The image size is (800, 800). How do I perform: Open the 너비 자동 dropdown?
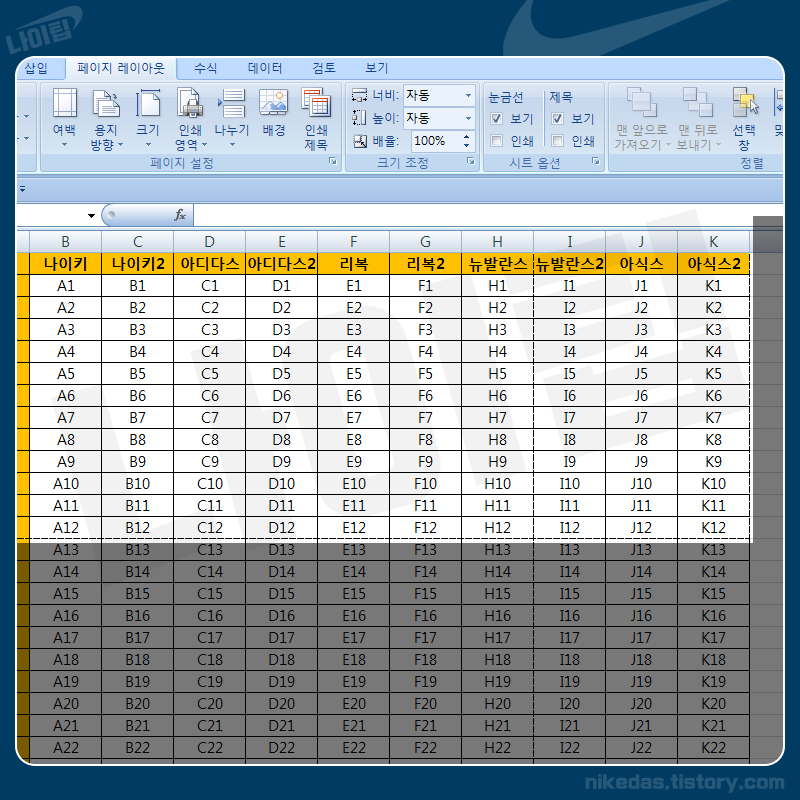coord(468,95)
